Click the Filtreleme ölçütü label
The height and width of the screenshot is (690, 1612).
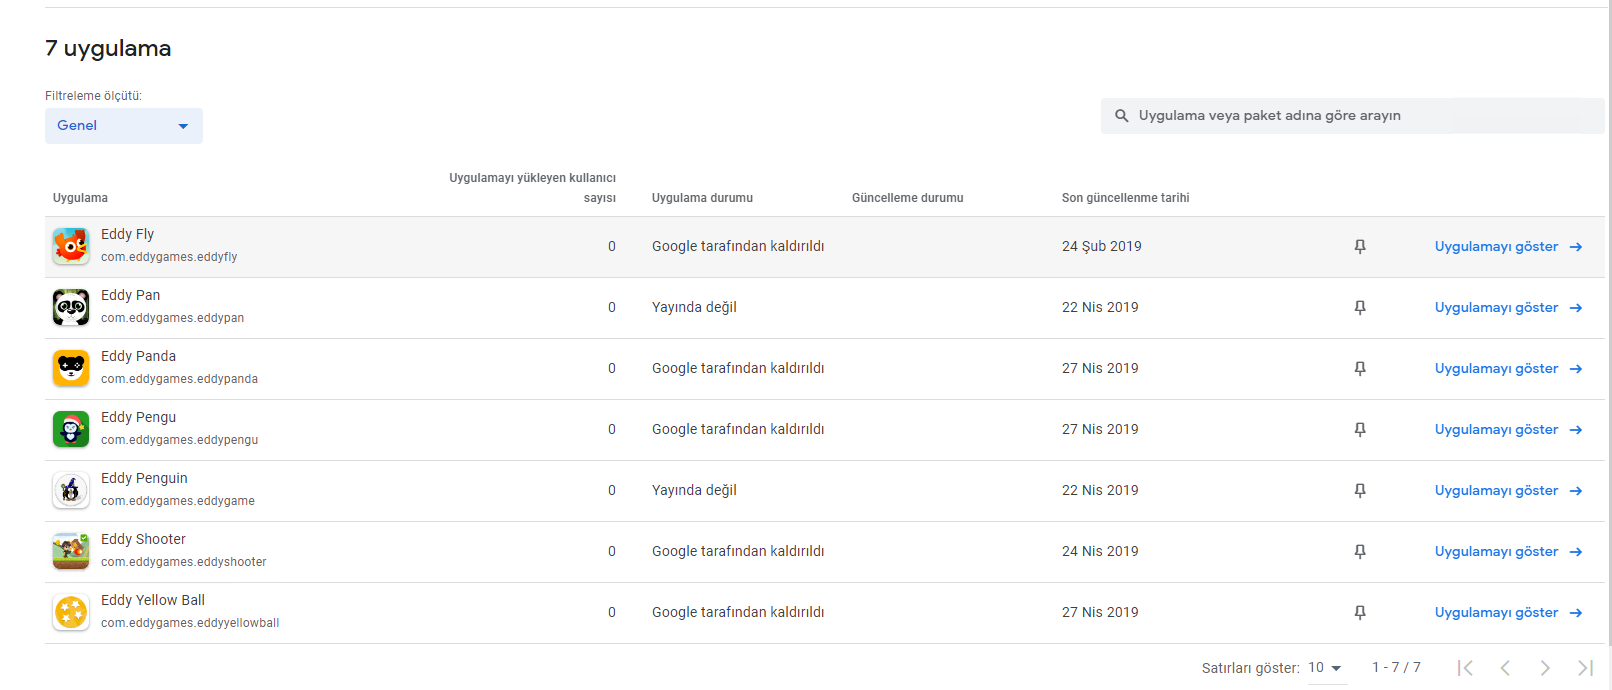pos(94,96)
